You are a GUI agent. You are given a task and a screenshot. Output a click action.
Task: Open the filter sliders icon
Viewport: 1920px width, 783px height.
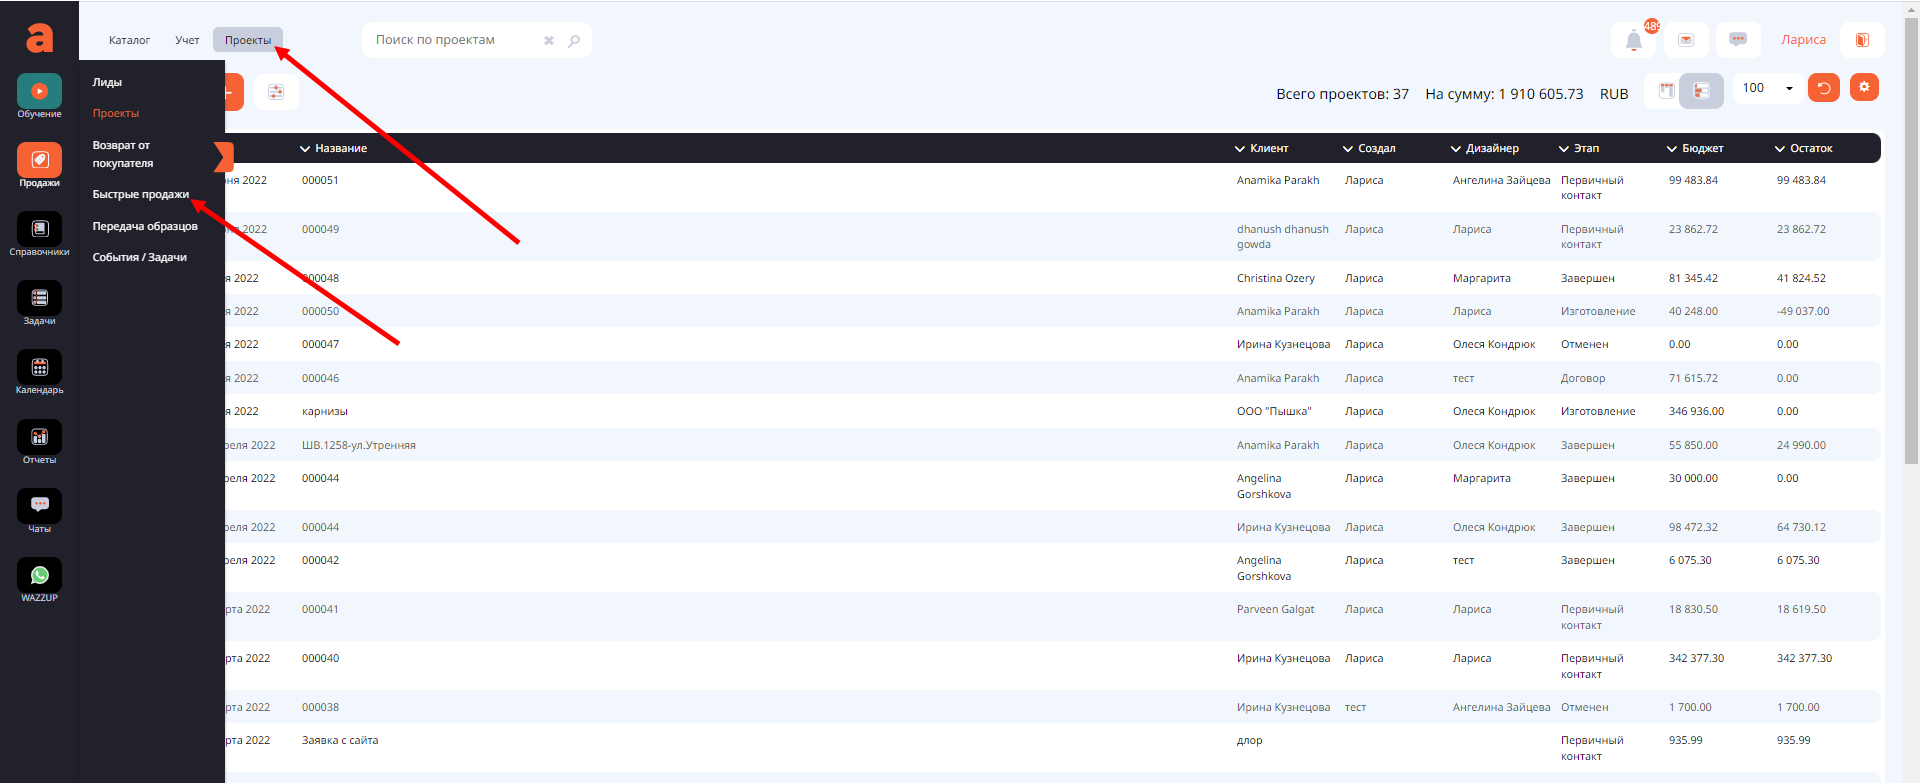click(276, 92)
